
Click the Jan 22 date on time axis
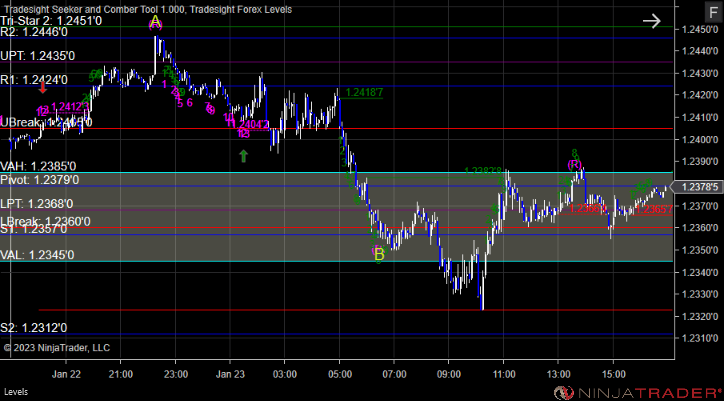pyautogui.click(x=66, y=374)
